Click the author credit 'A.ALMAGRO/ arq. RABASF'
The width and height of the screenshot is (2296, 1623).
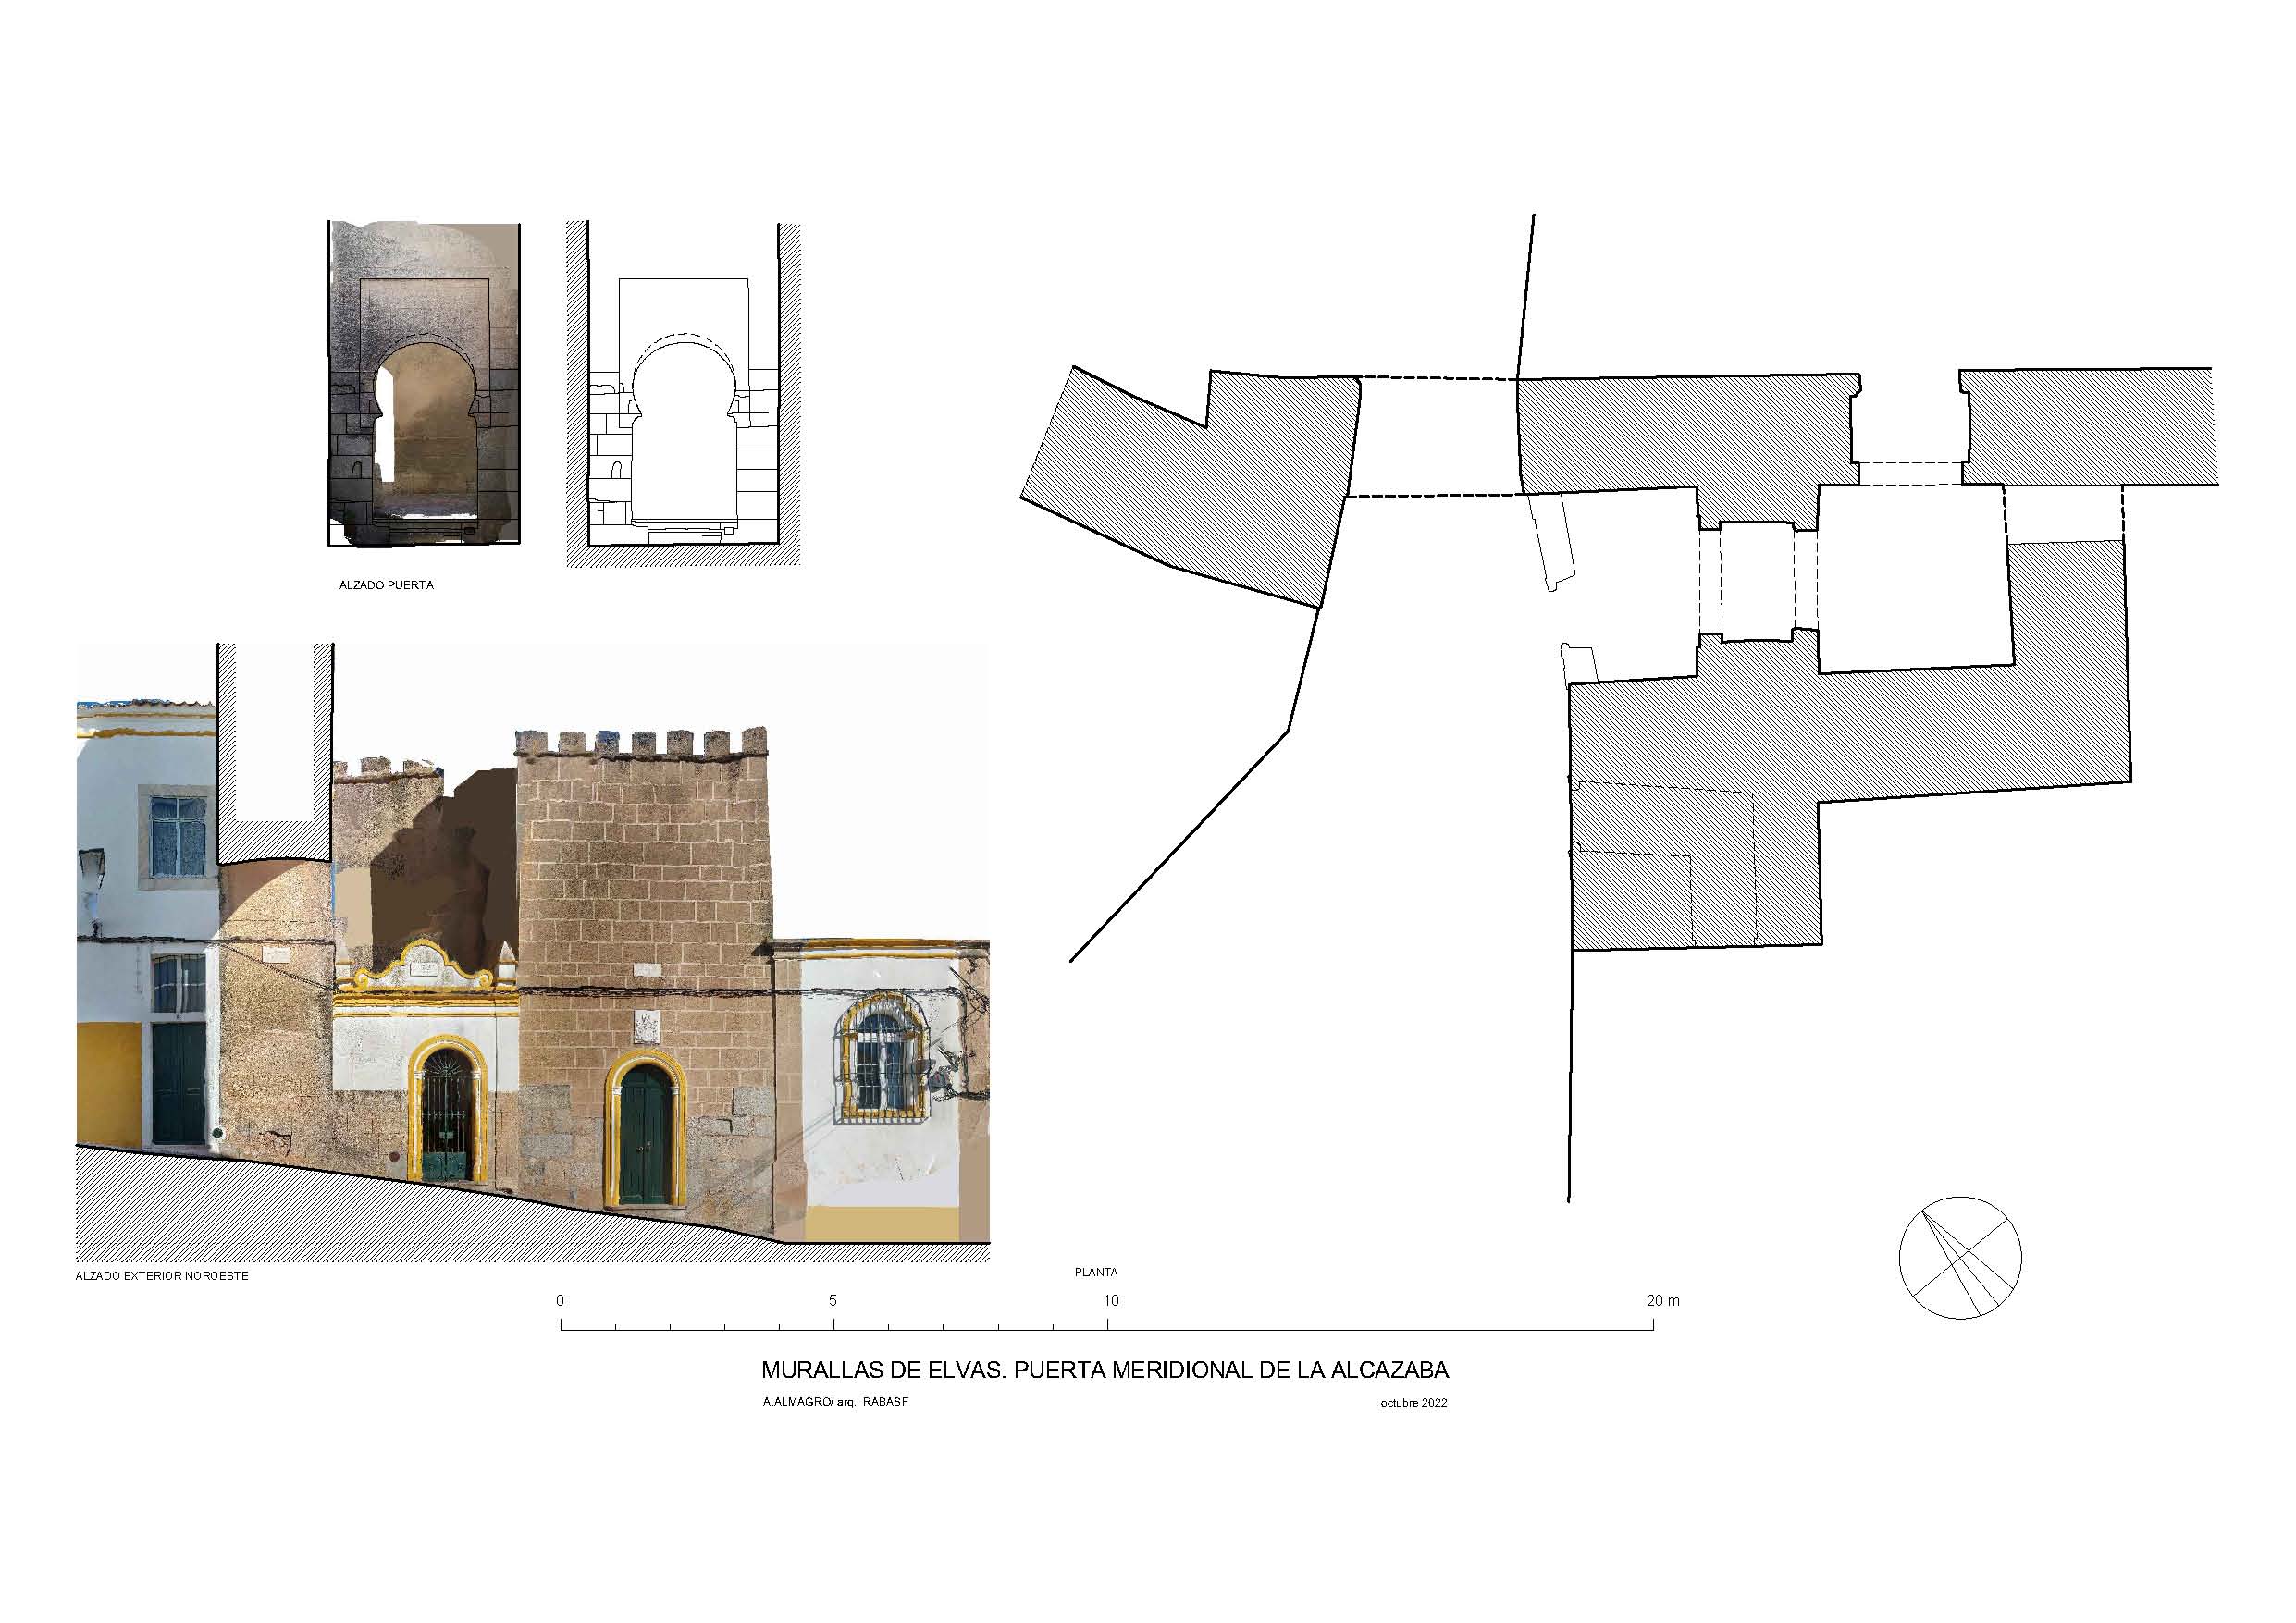click(835, 1402)
